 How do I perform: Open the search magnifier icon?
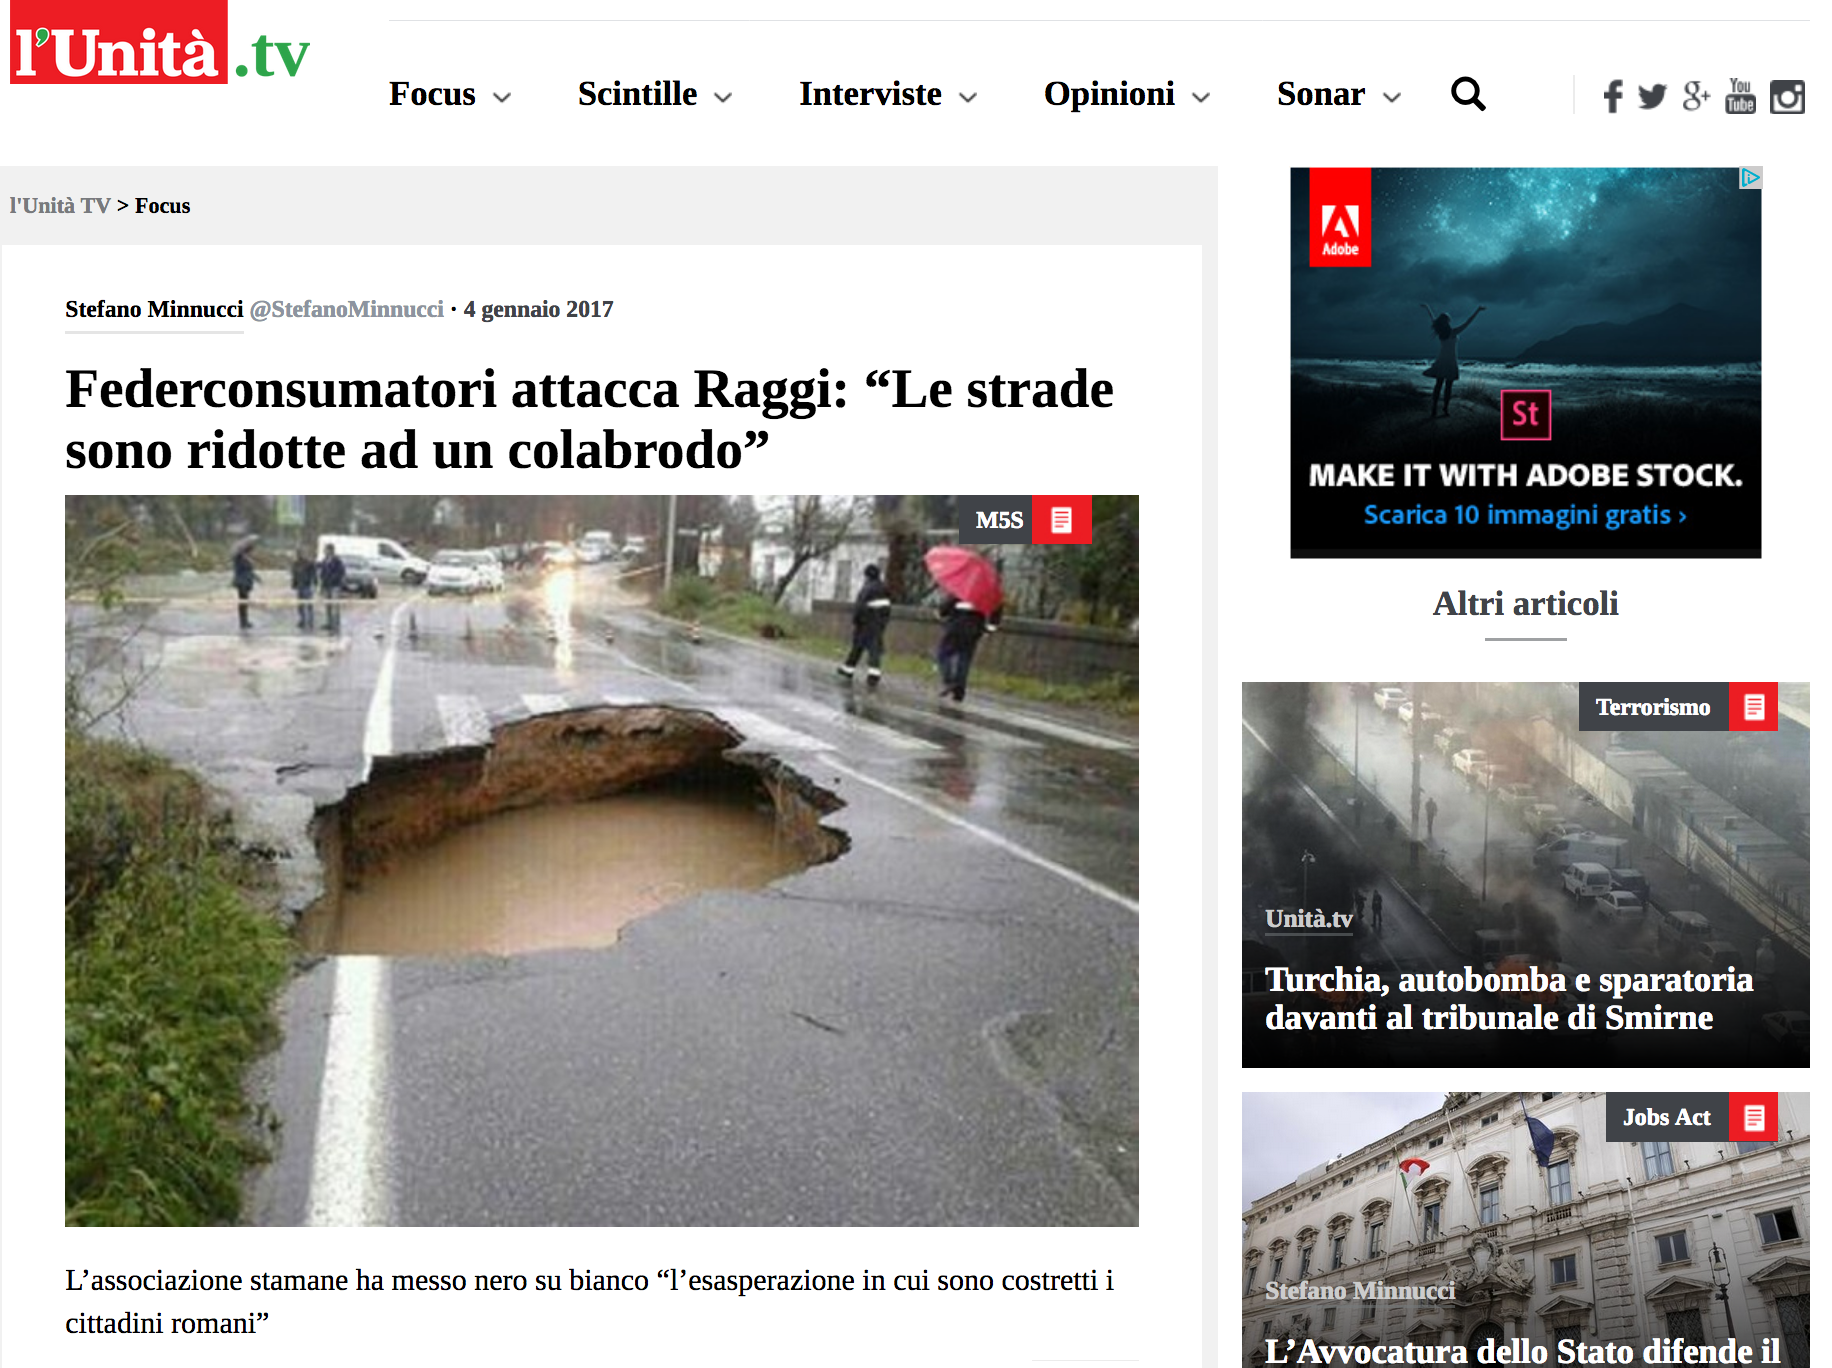coord(1468,94)
